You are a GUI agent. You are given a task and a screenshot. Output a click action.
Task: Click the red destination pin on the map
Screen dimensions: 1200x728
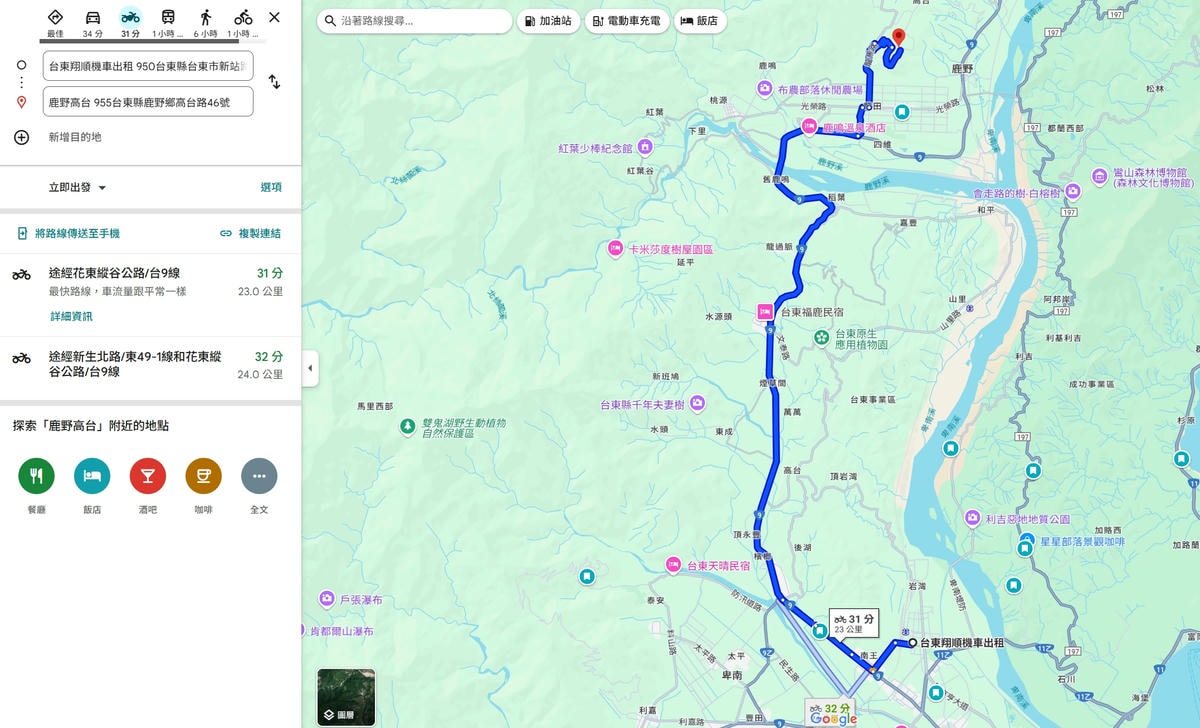(897, 38)
